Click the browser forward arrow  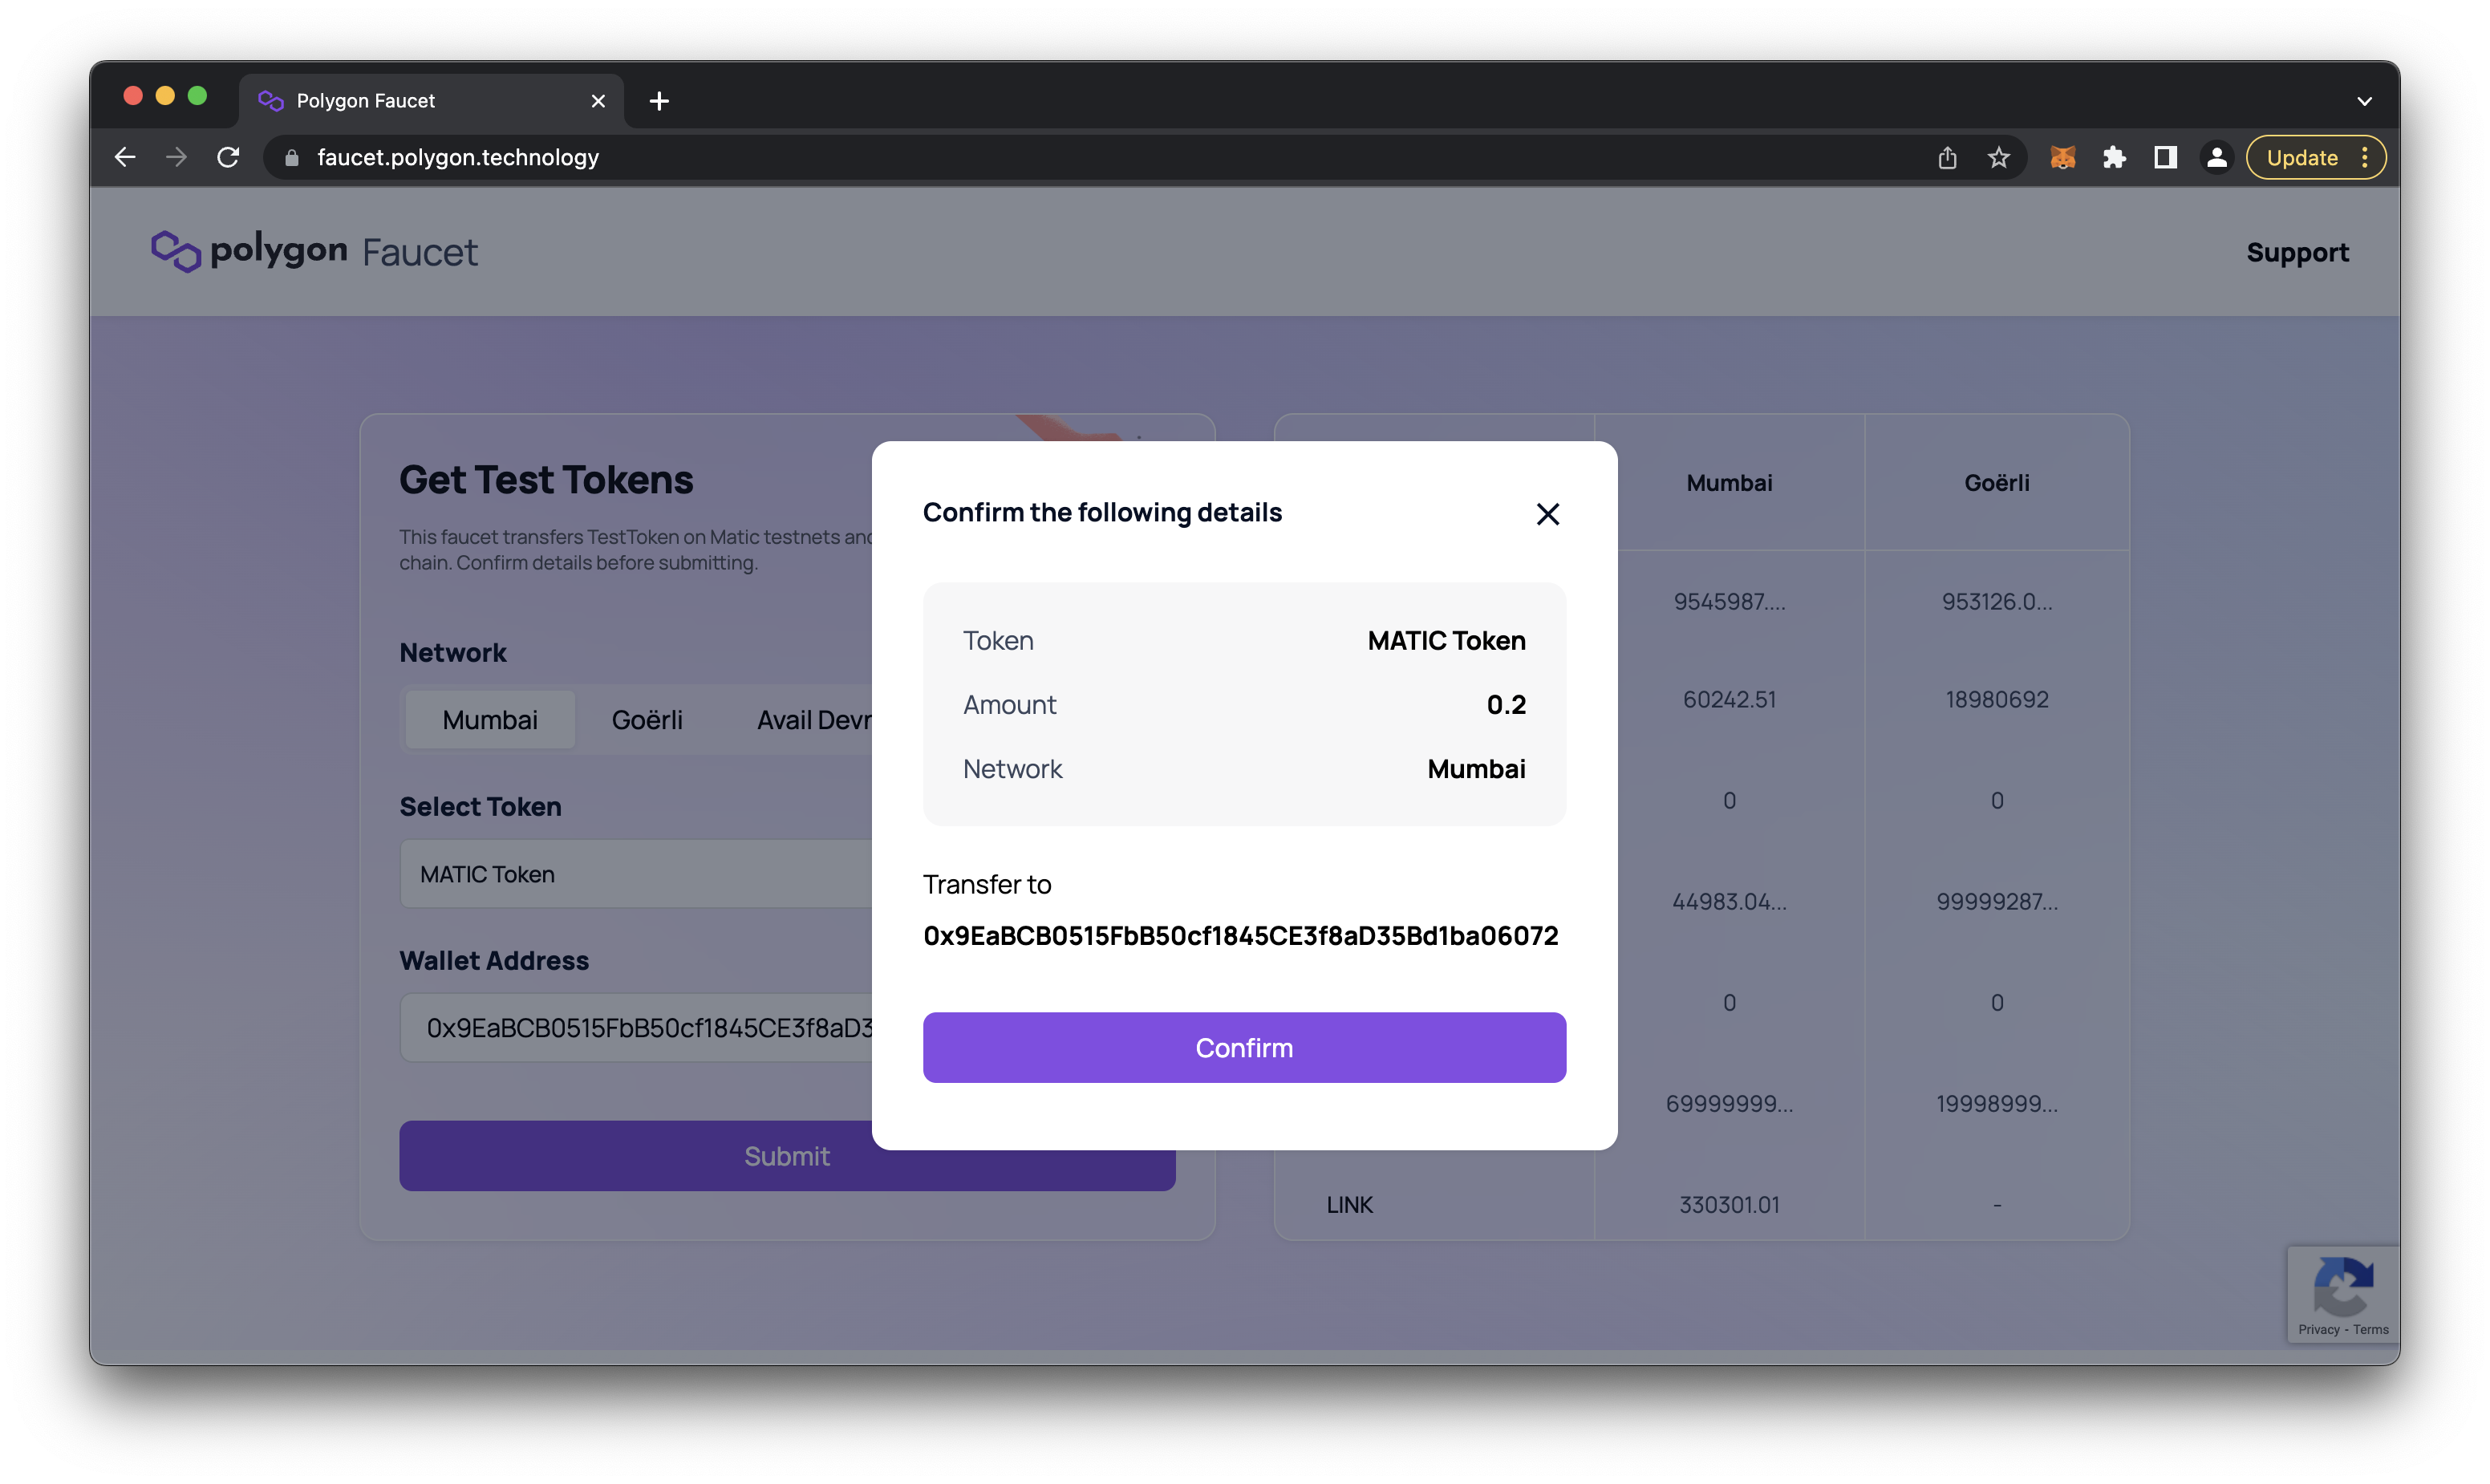coord(176,157)
